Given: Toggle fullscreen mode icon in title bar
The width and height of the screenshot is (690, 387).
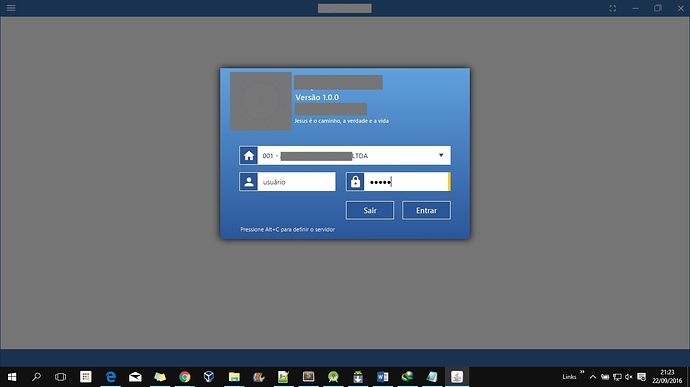Looking at the screenshot, I should coord(613,8).
